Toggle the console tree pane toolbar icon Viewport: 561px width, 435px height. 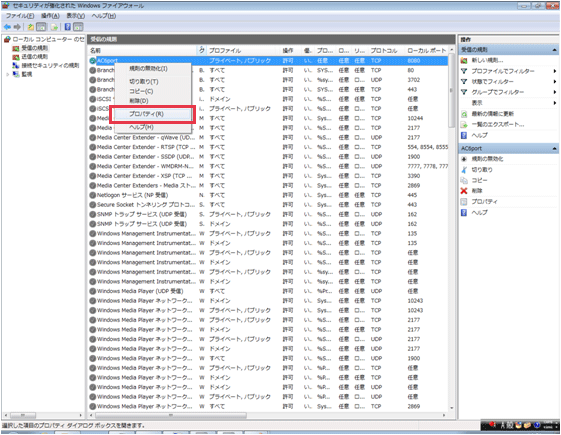tap(42, 27)
